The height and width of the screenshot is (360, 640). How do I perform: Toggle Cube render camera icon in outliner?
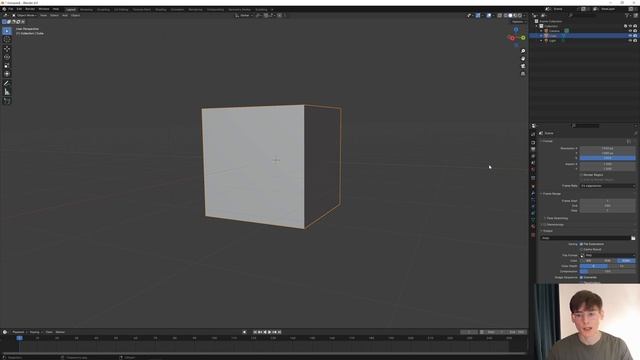point(635,36)
